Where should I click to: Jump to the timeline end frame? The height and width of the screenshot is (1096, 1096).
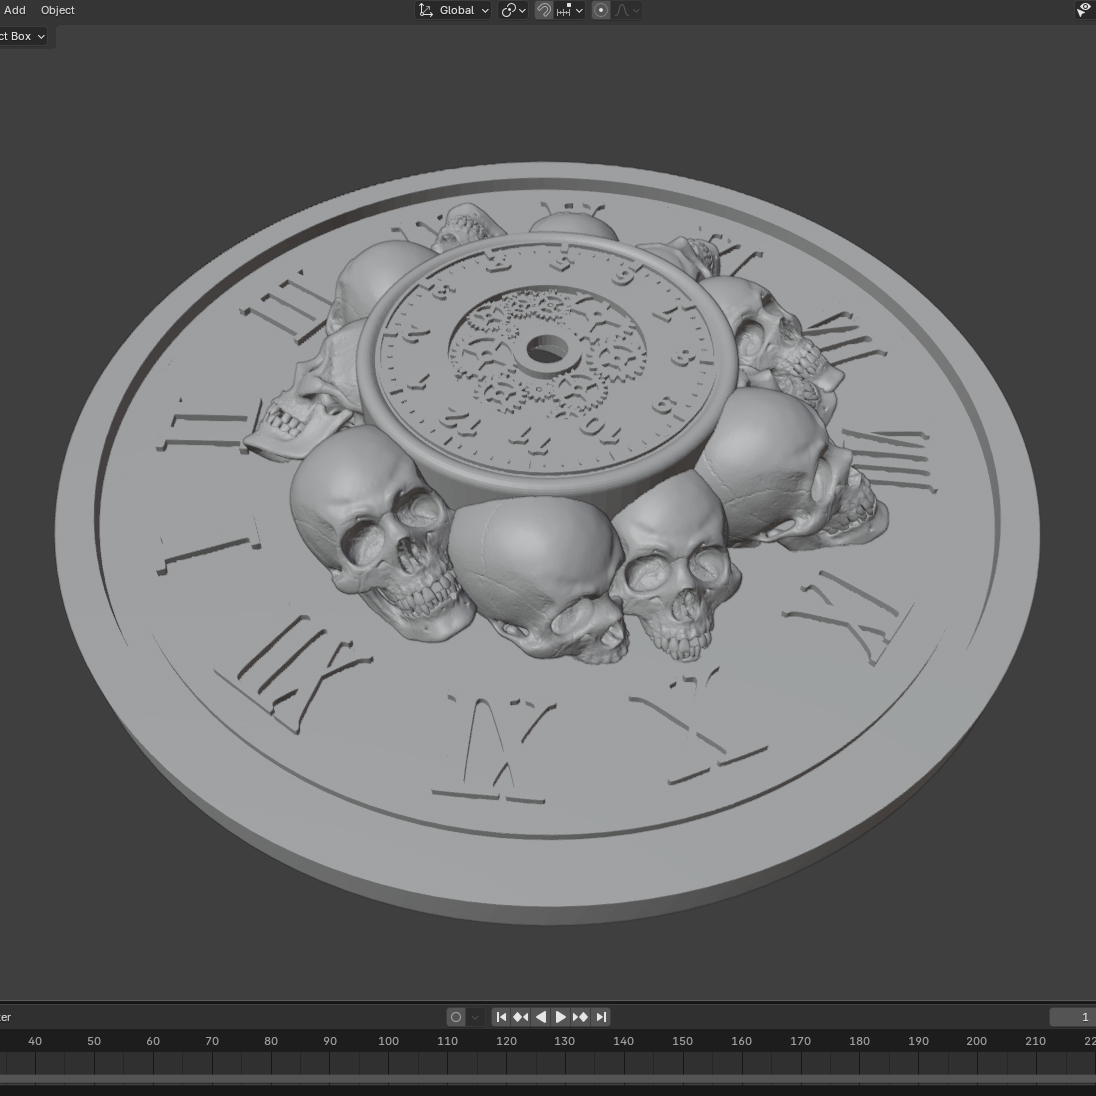point(600,1017)
